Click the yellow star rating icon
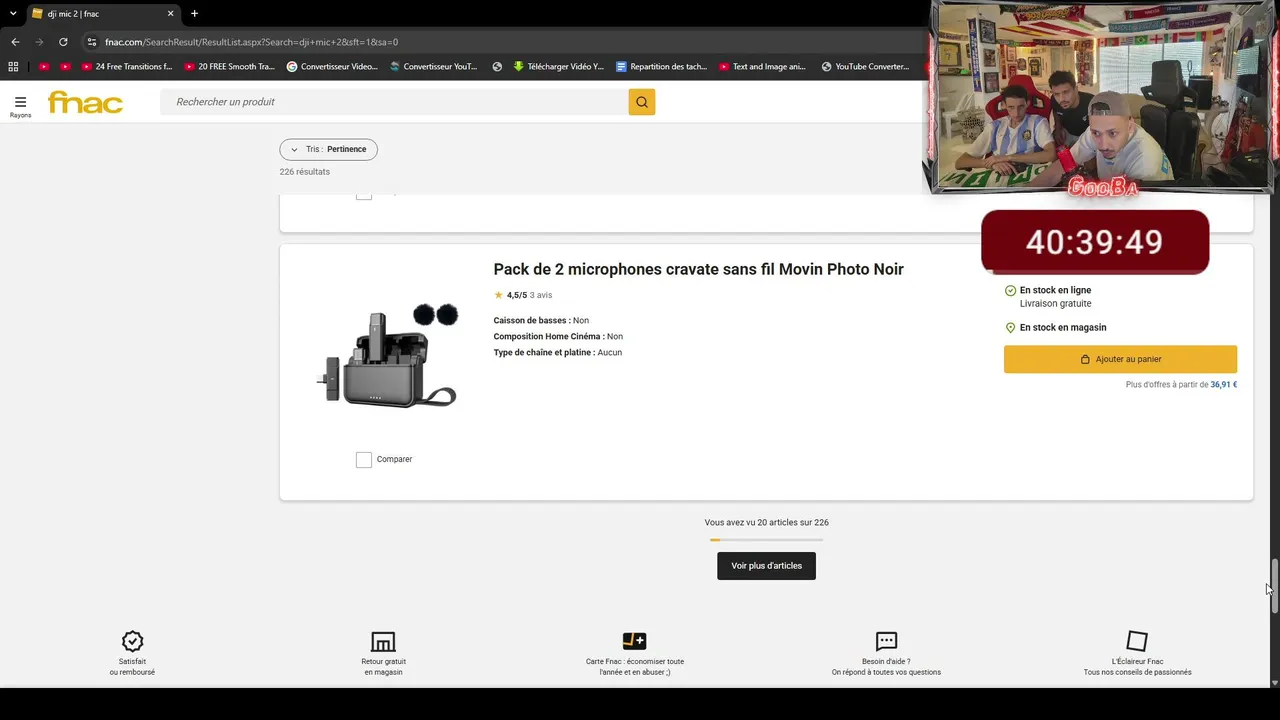Screen dimensions: 1280x720 tap(498, 295)
